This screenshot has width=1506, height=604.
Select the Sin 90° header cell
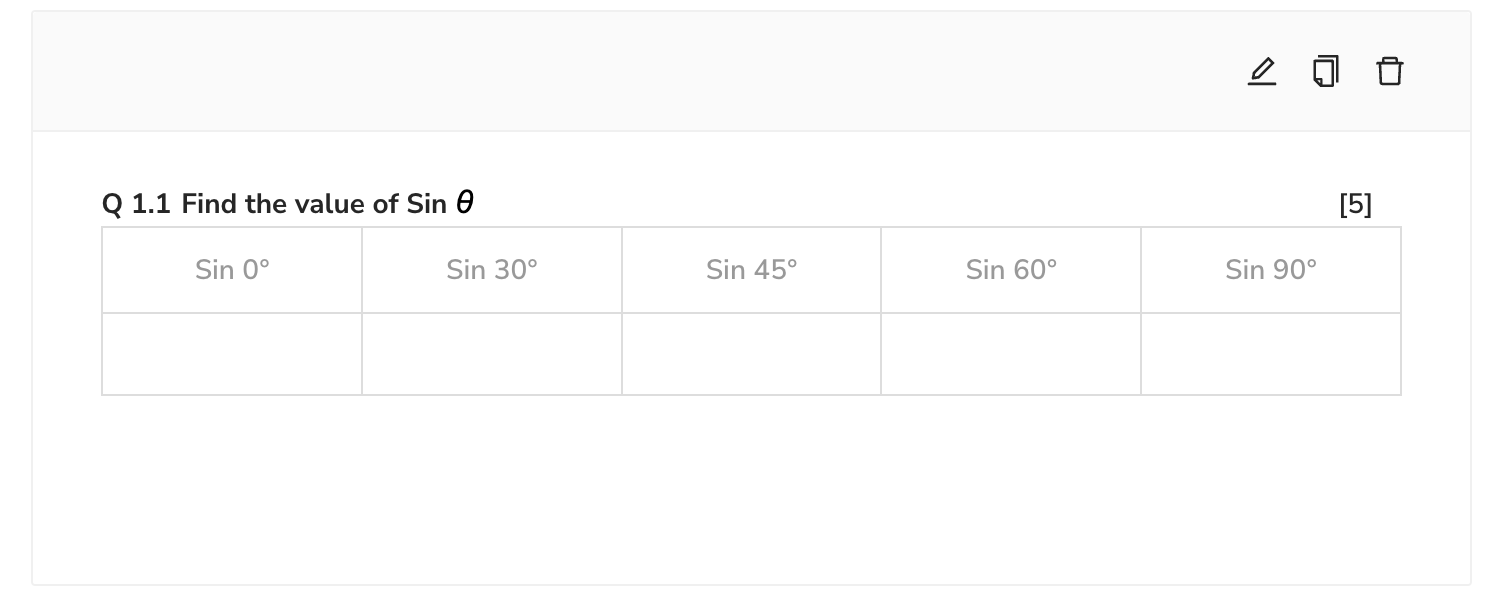click(x=1271, y=270)
